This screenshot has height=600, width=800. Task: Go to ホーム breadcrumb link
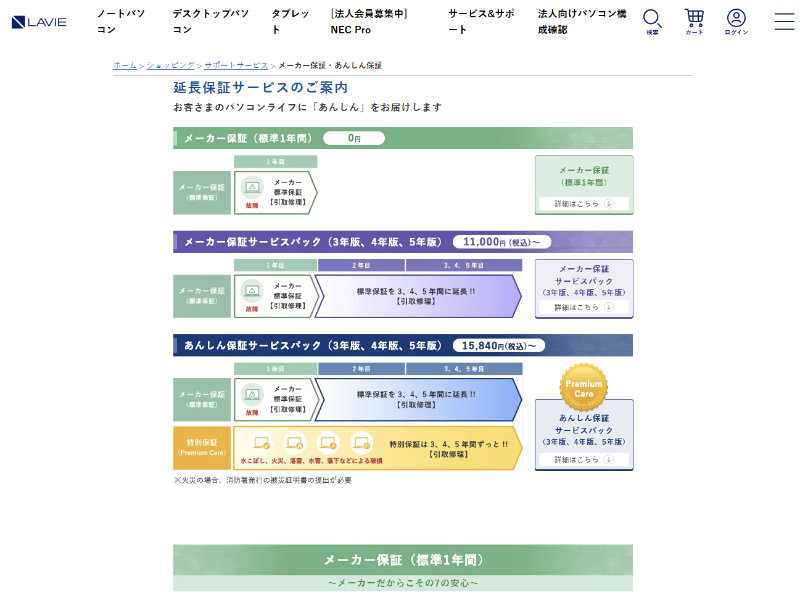point(124,65)
